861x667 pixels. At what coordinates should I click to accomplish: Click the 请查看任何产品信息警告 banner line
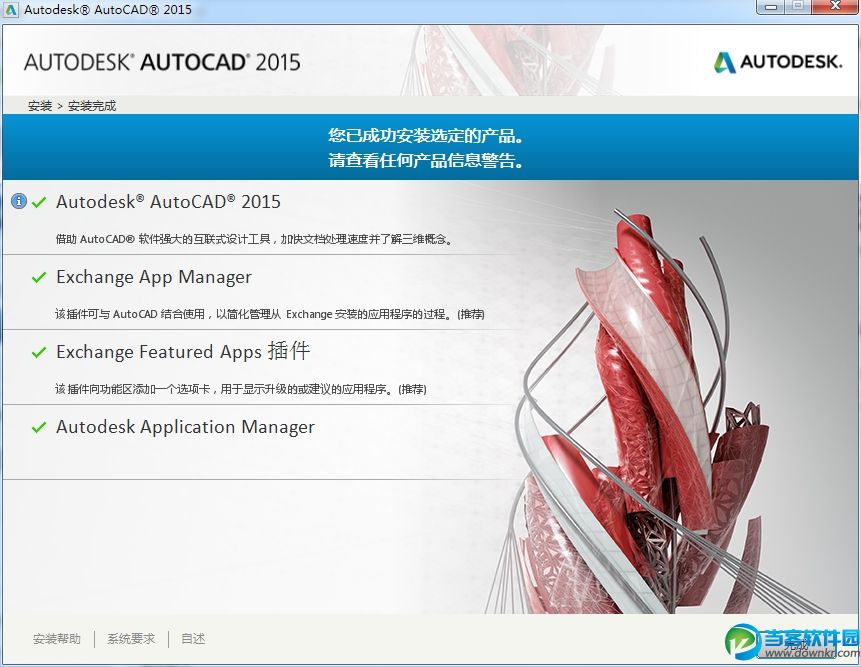[426, 160]
